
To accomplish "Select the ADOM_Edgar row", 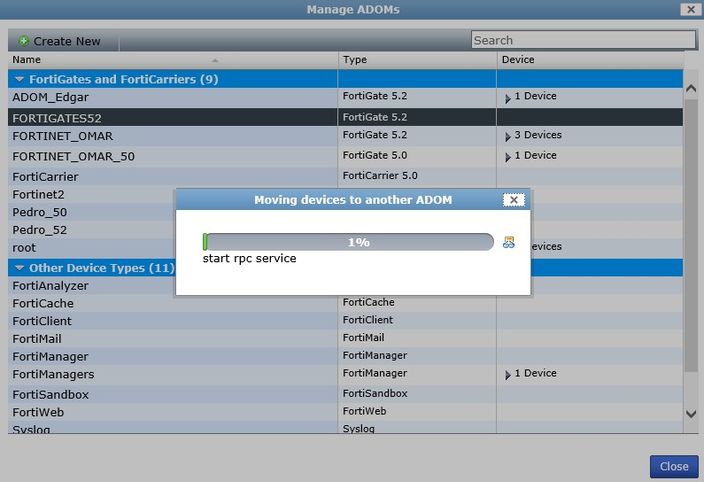I will (345, 97).
